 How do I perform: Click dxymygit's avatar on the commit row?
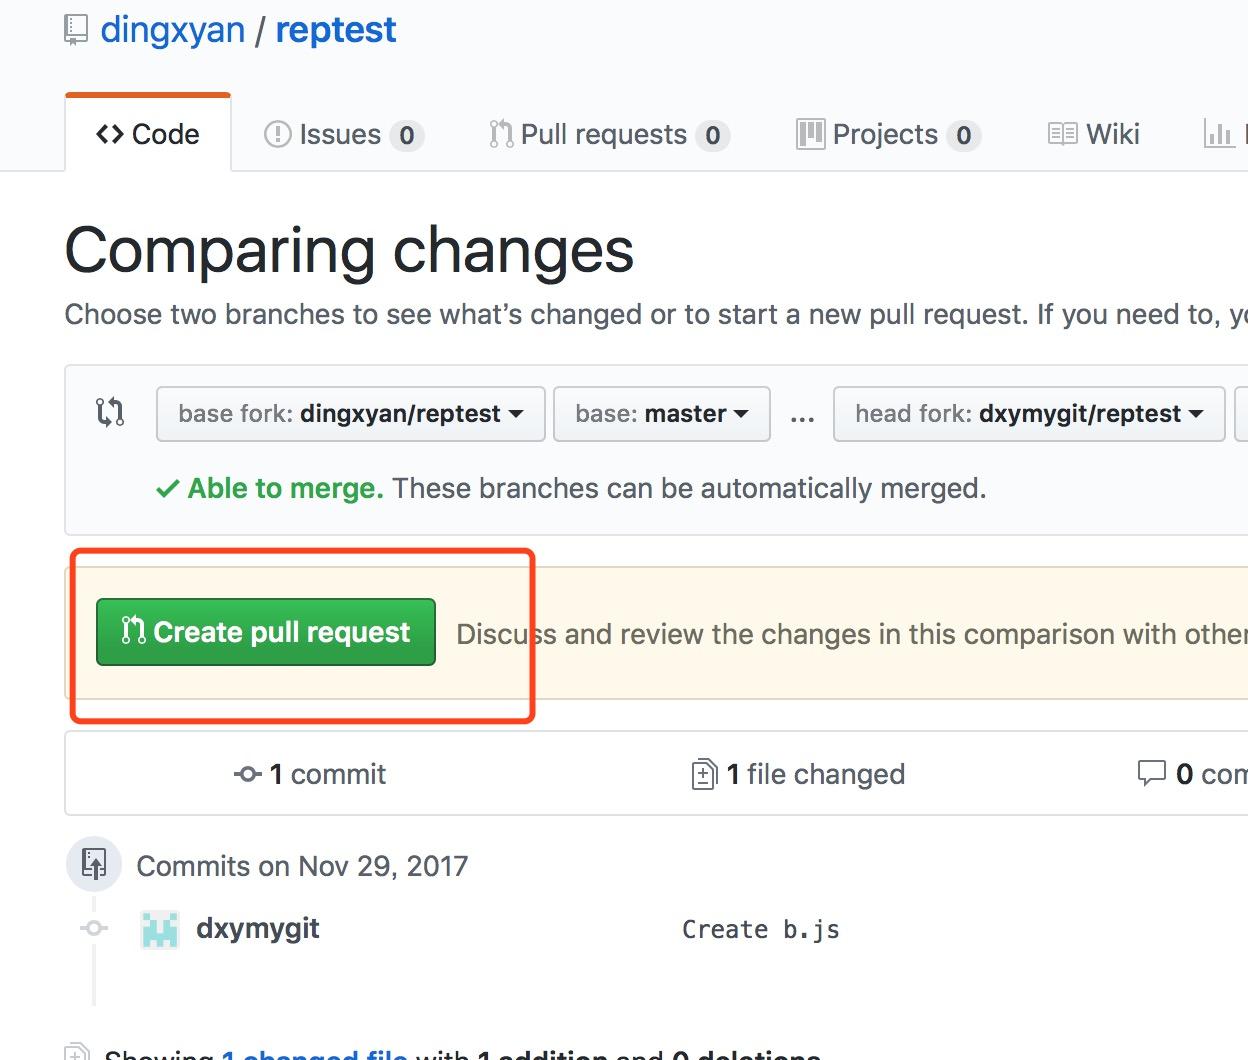click(158, 928)
